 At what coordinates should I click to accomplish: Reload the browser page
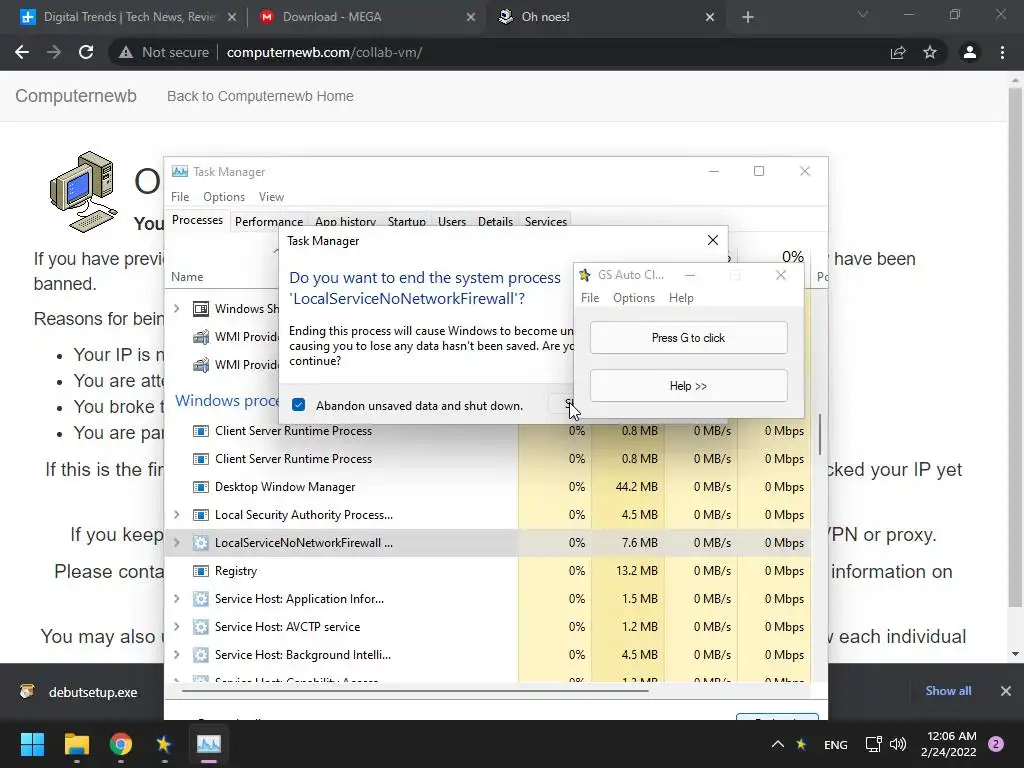[86, 52]
